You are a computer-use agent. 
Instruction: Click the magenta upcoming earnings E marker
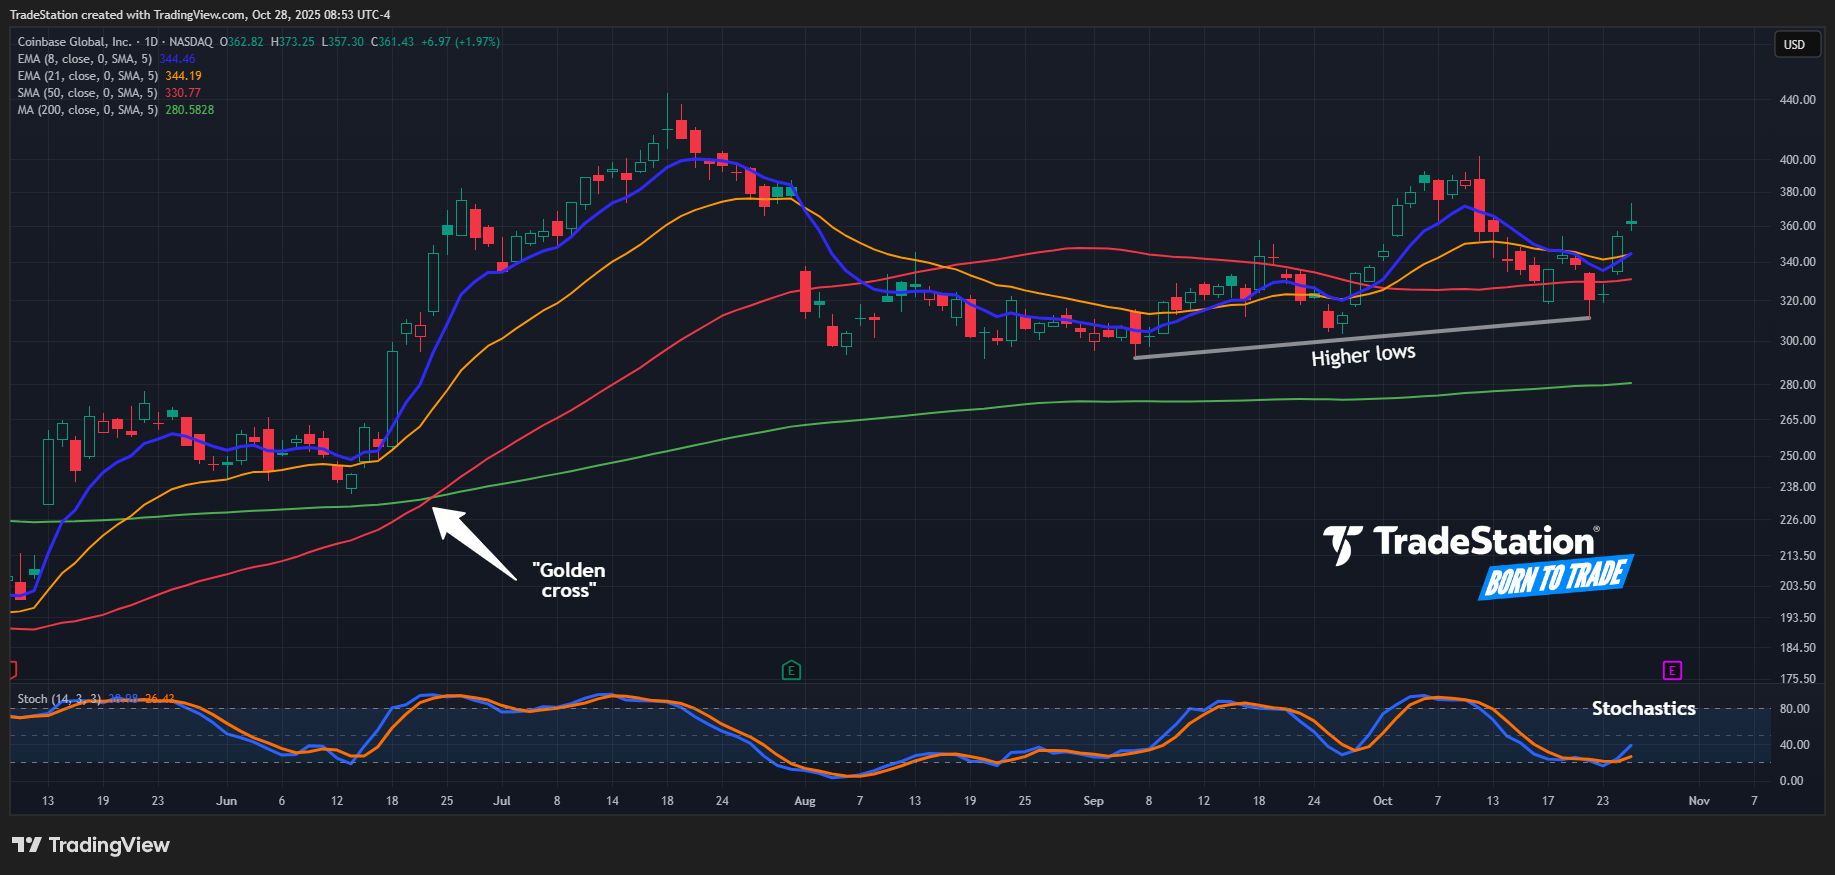click(1672, 670)
